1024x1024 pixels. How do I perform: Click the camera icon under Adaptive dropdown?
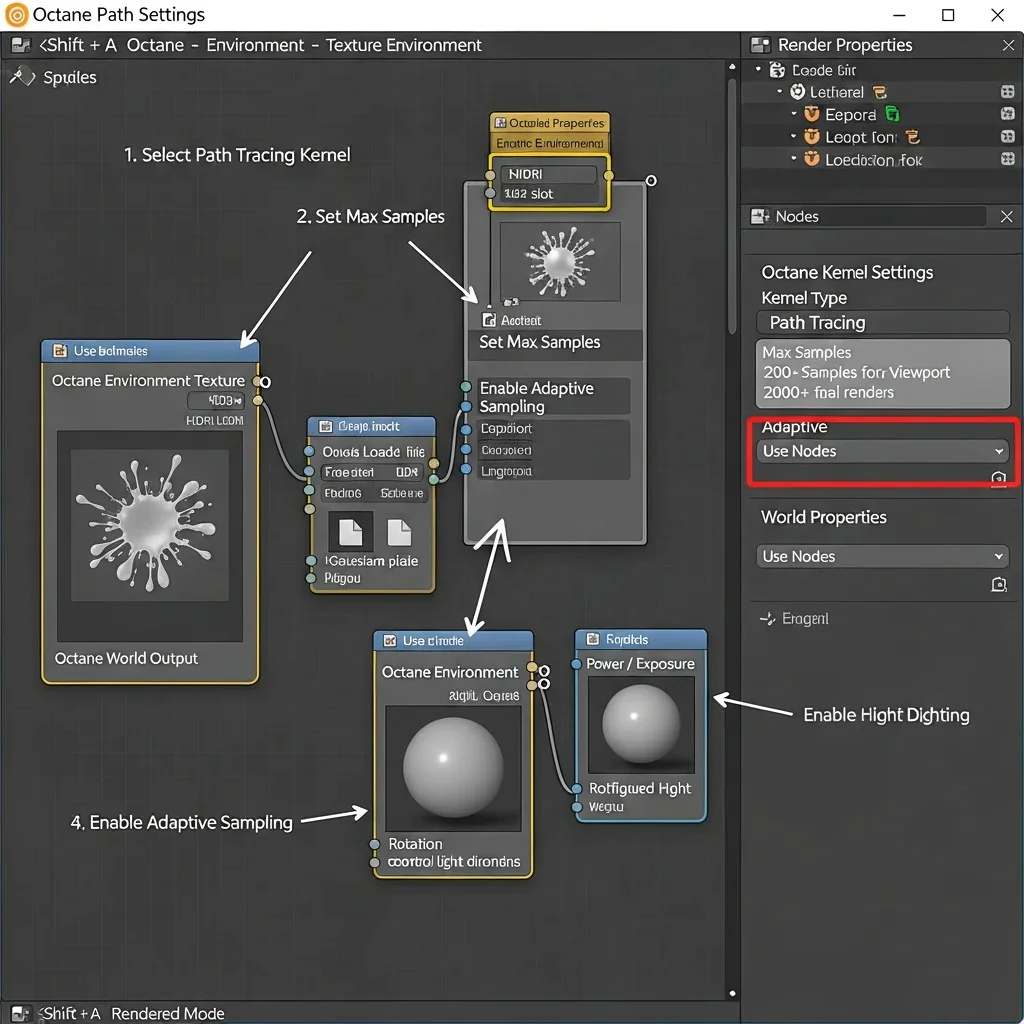(x=999, y=478)
